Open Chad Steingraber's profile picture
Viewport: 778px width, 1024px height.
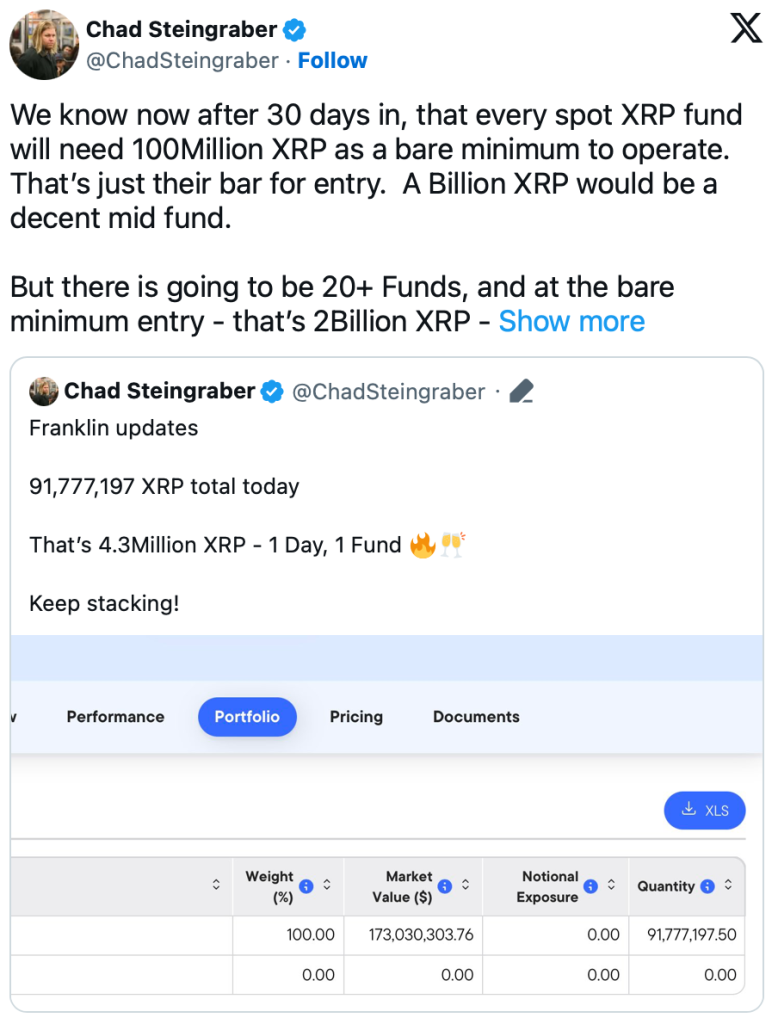coord(44,45)
